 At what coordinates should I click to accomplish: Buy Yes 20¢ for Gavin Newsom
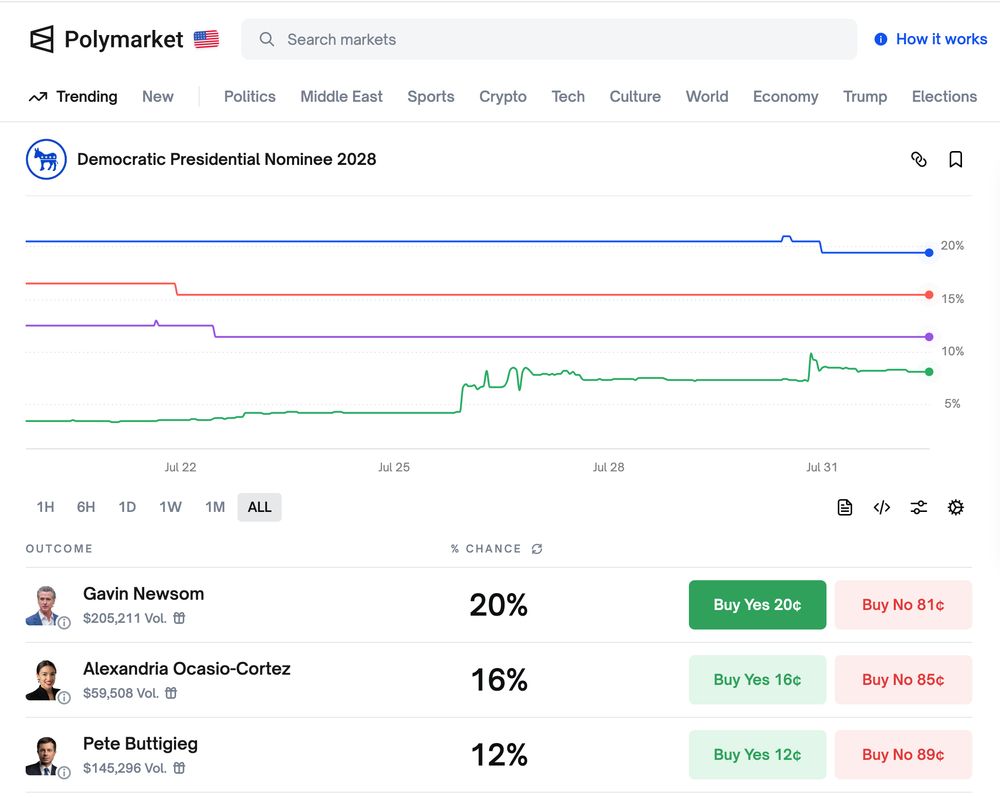757,605
